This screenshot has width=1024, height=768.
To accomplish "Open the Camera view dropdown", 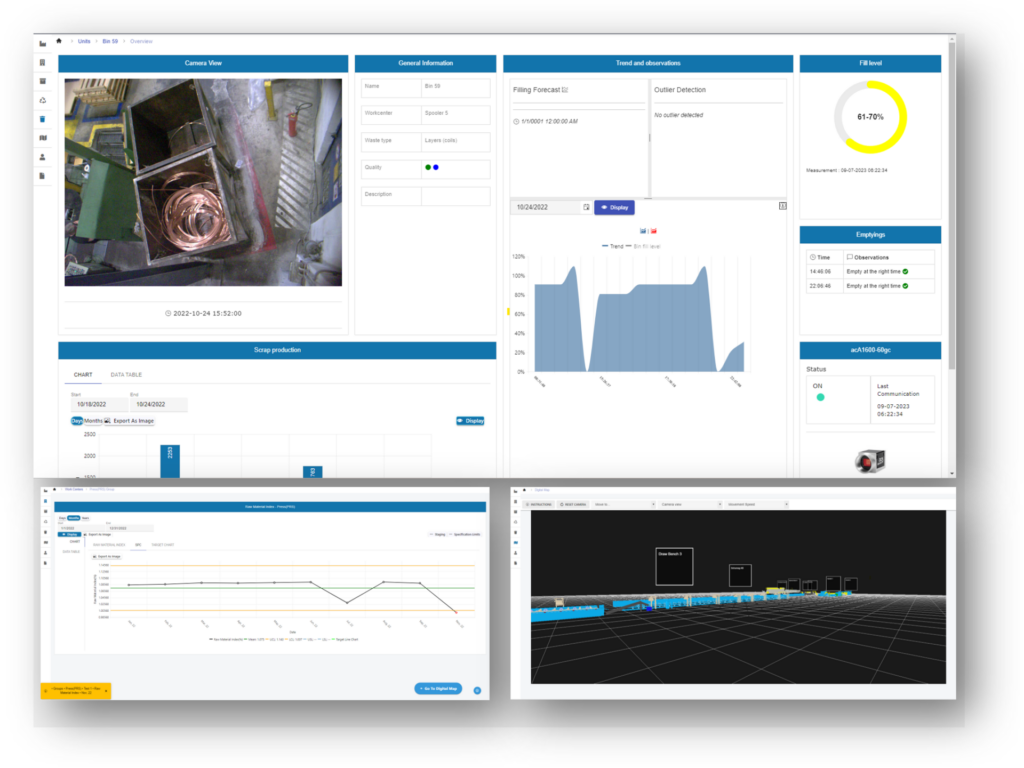I will (692, 504).
